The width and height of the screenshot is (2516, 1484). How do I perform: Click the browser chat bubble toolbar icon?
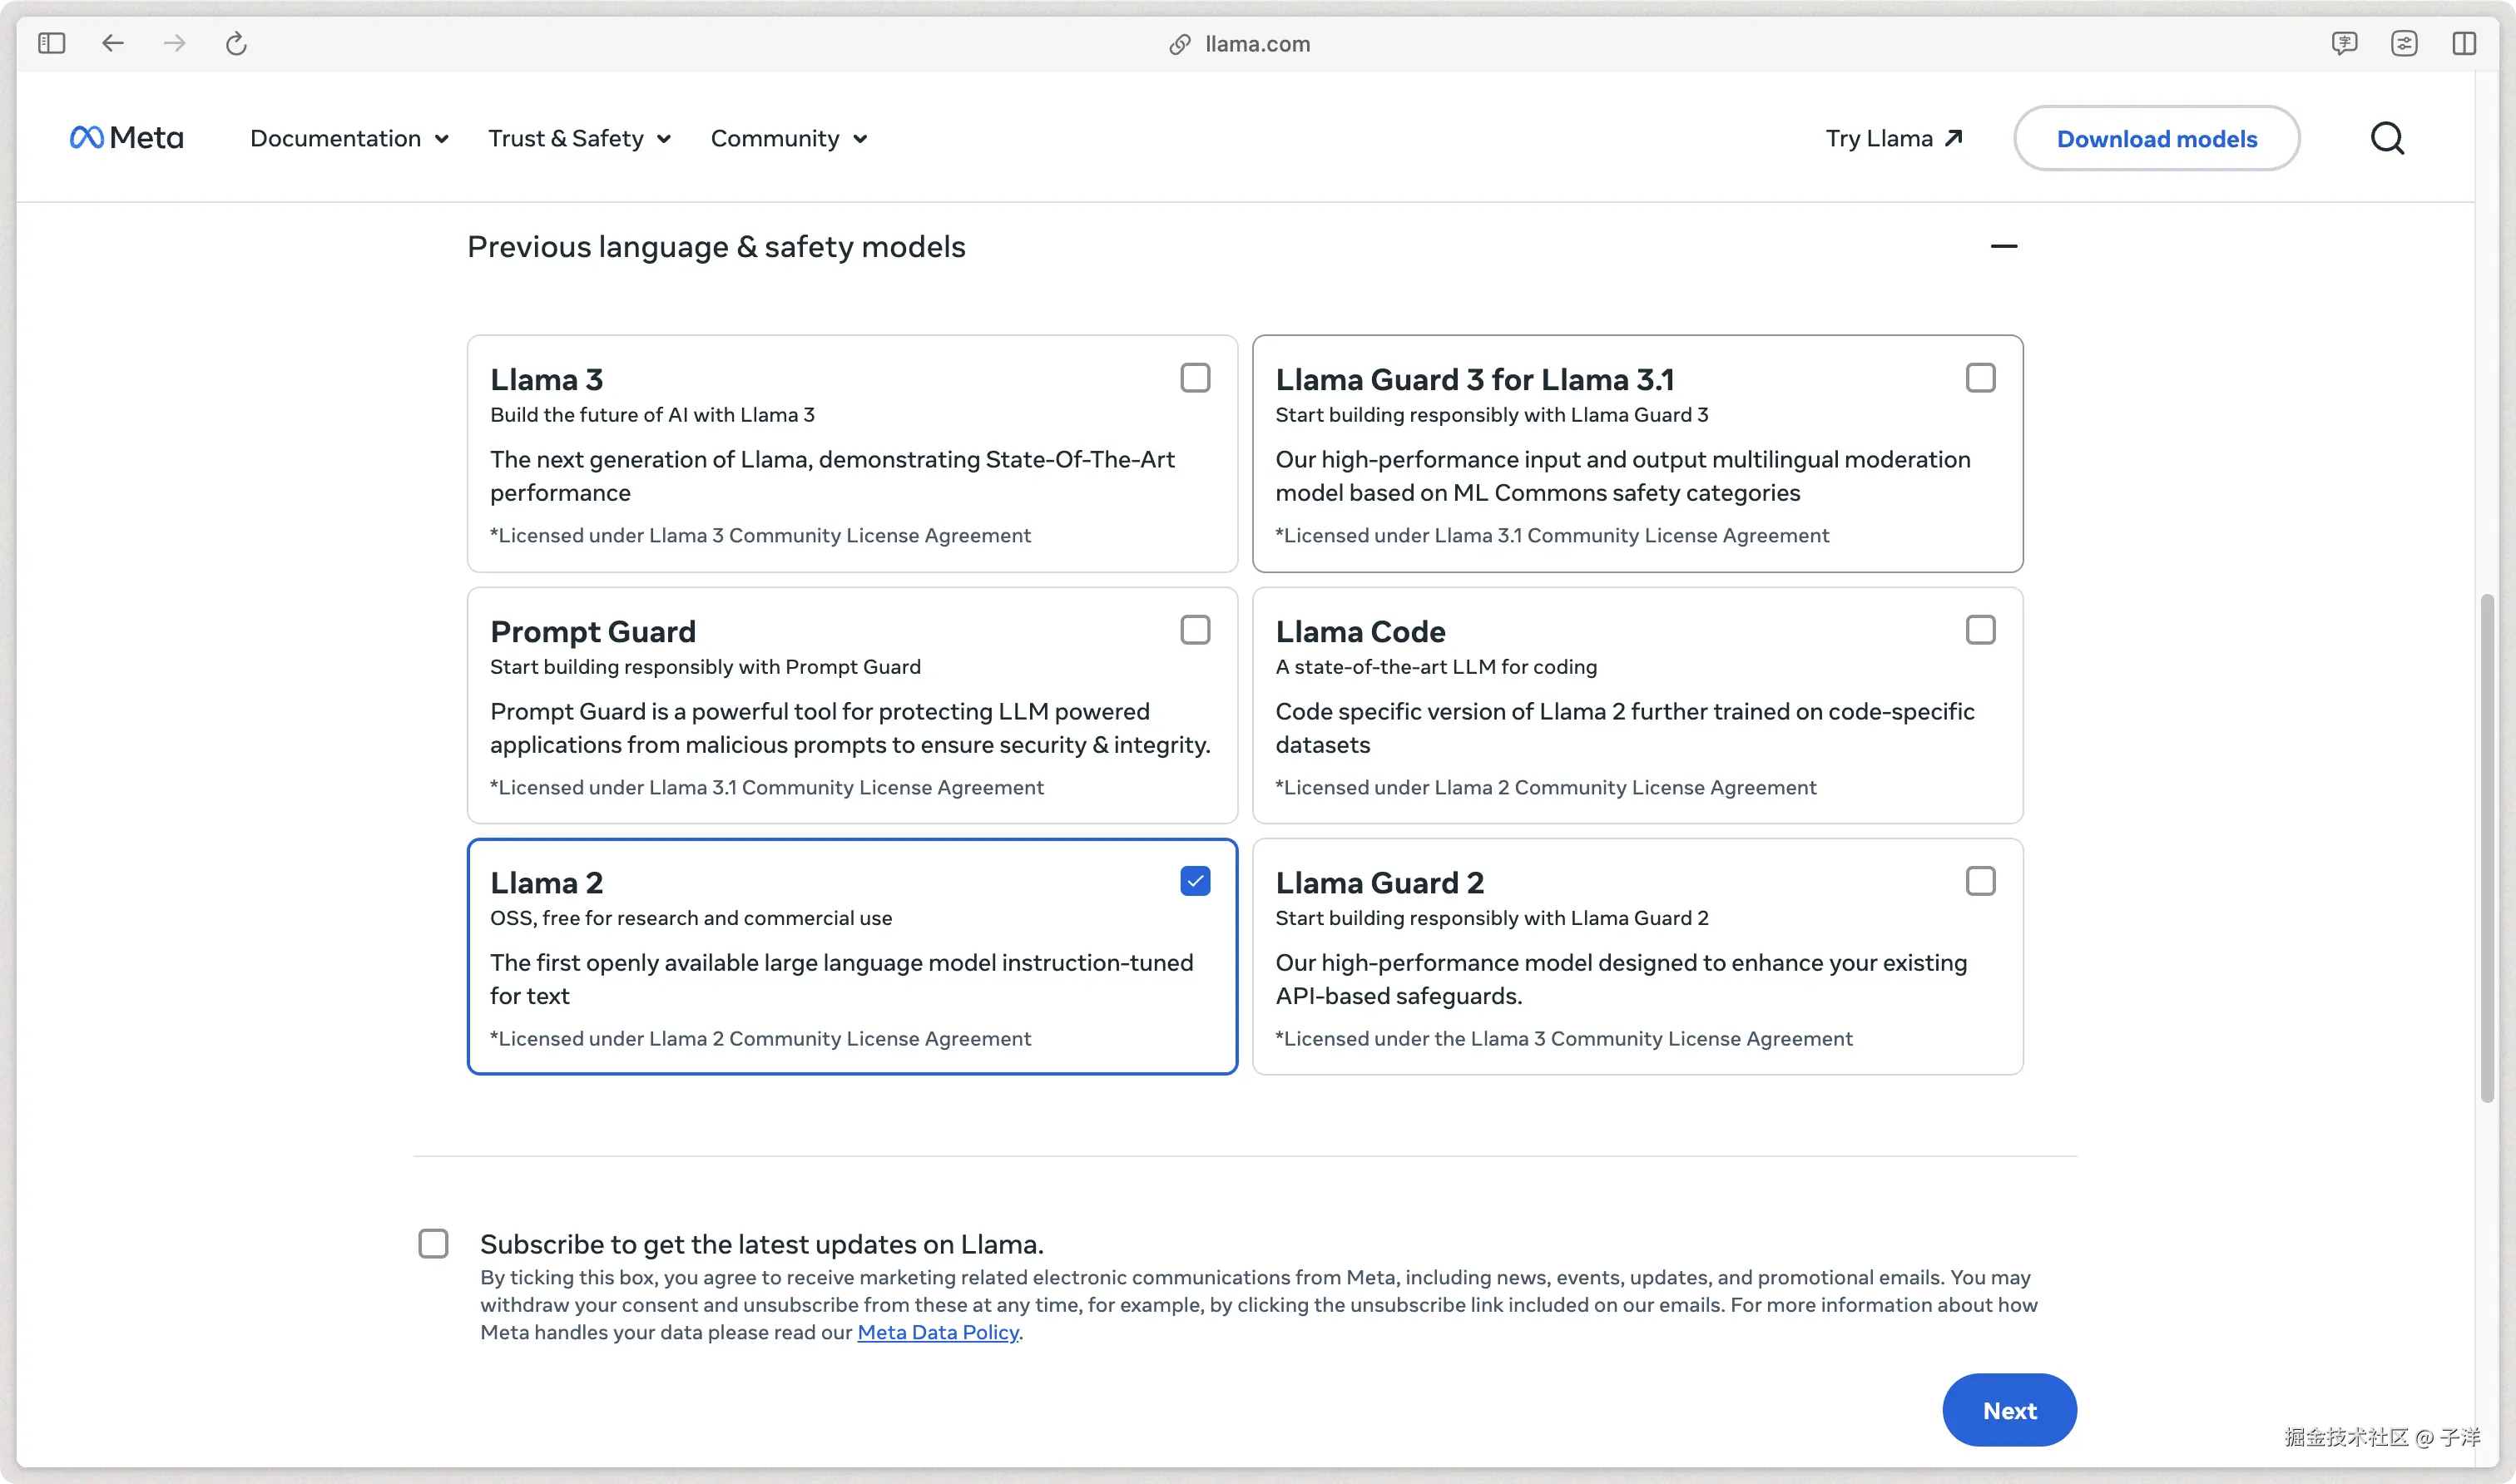click(x=2344, y=43)
